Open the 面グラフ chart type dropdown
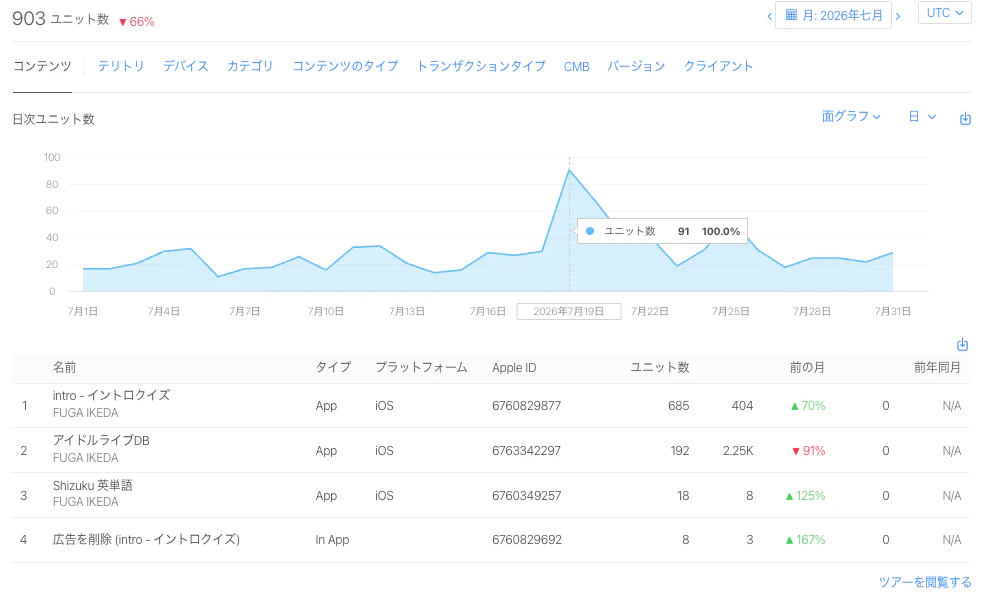The height and width of the screenshot is (597, 1004). click(851, 117)
